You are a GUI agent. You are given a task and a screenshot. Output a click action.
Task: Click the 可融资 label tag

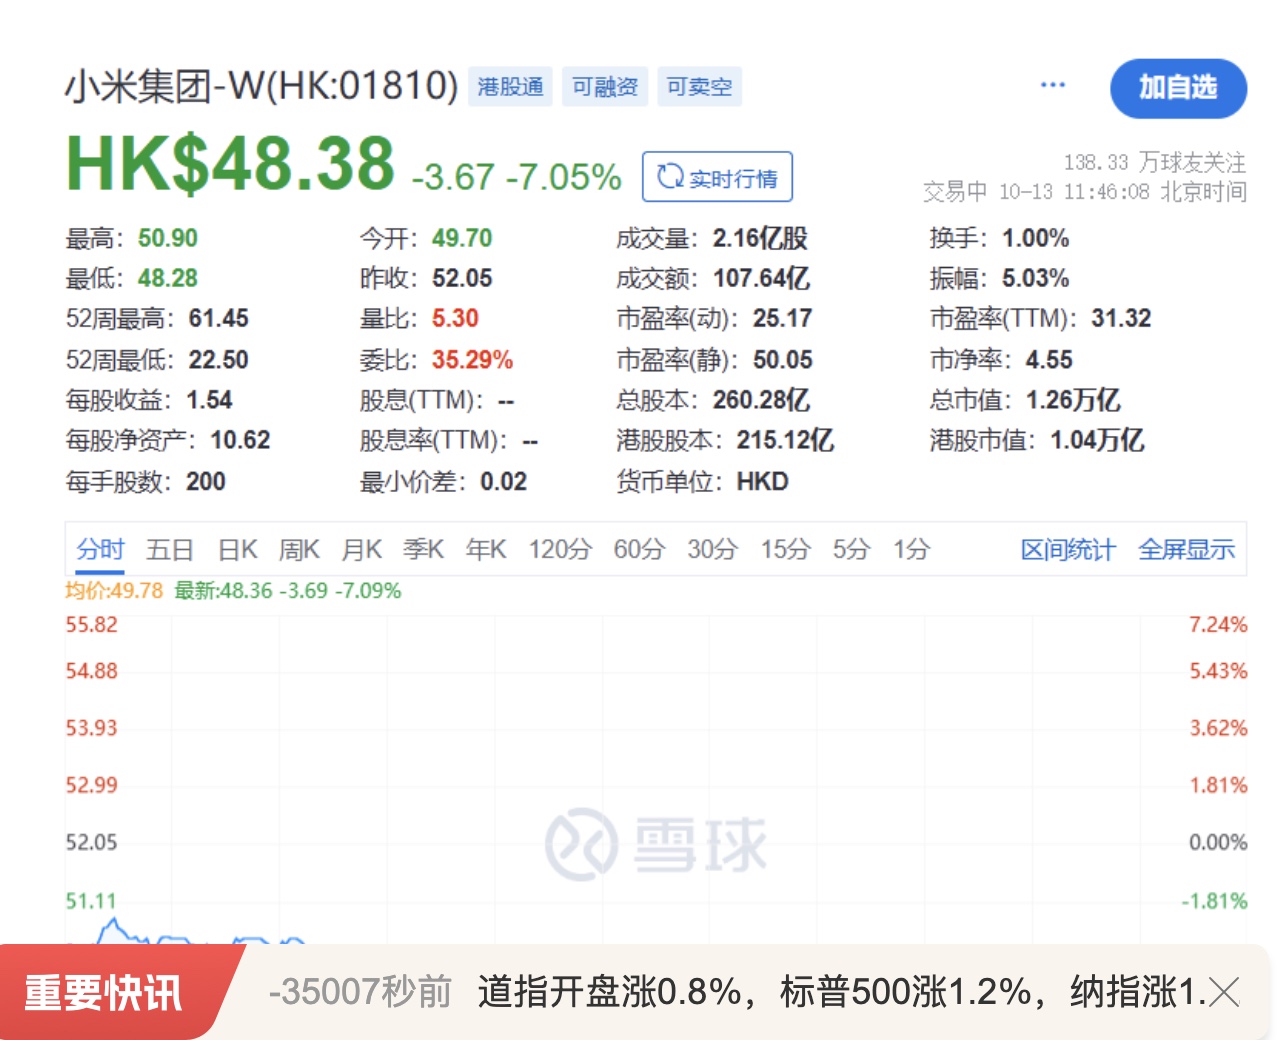tap(604, 86)
